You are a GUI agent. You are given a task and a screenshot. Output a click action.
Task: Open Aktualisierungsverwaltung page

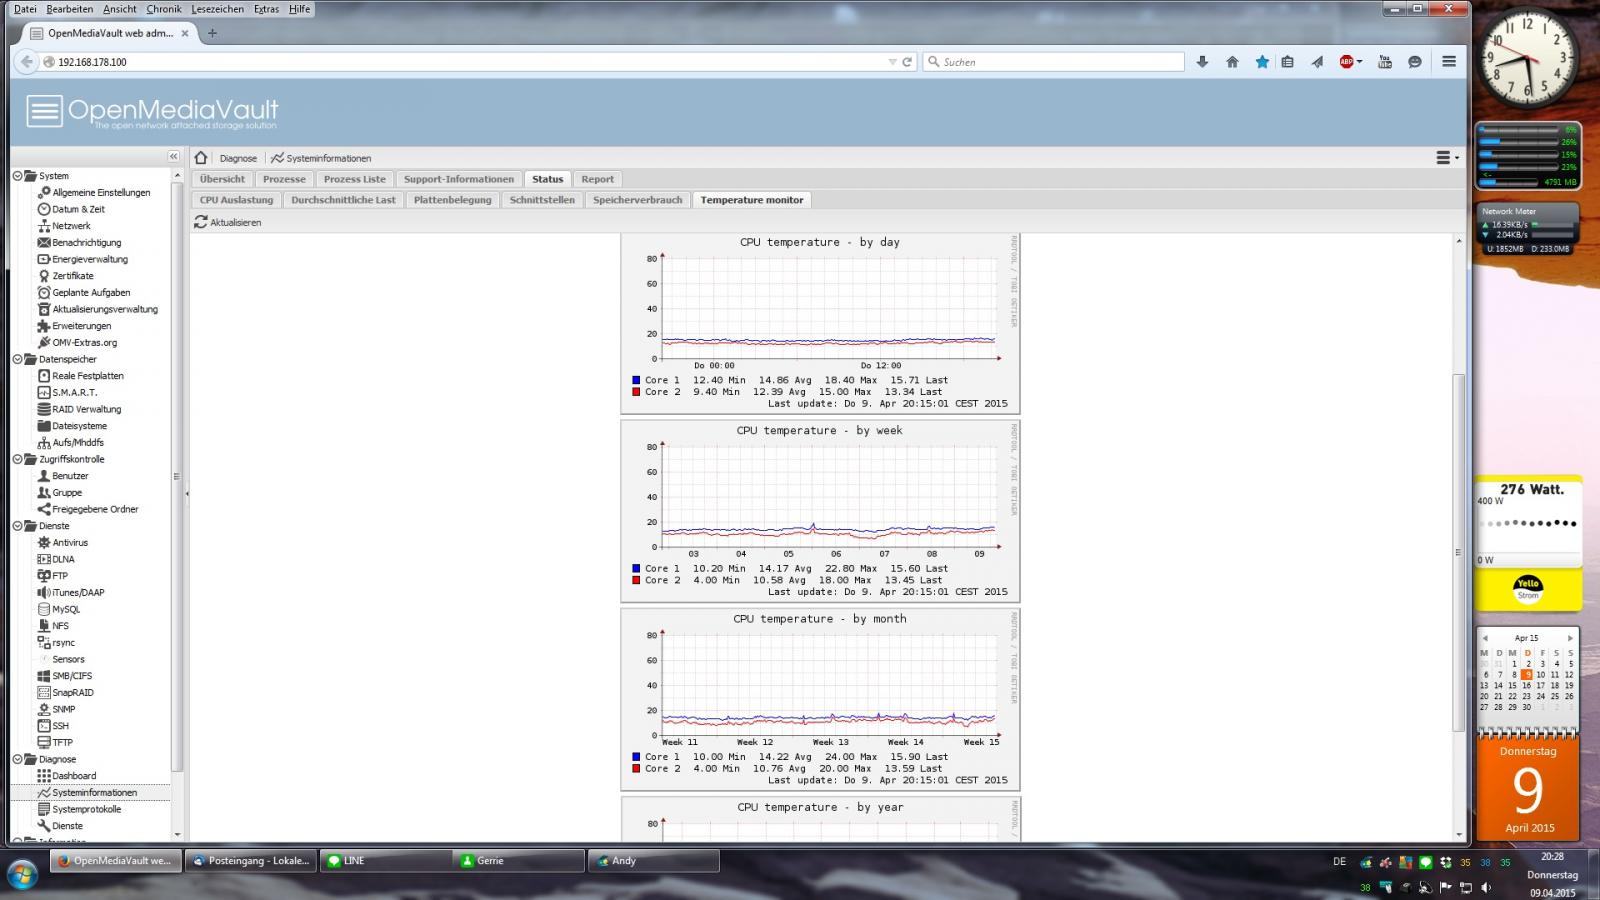pos(105,309)
